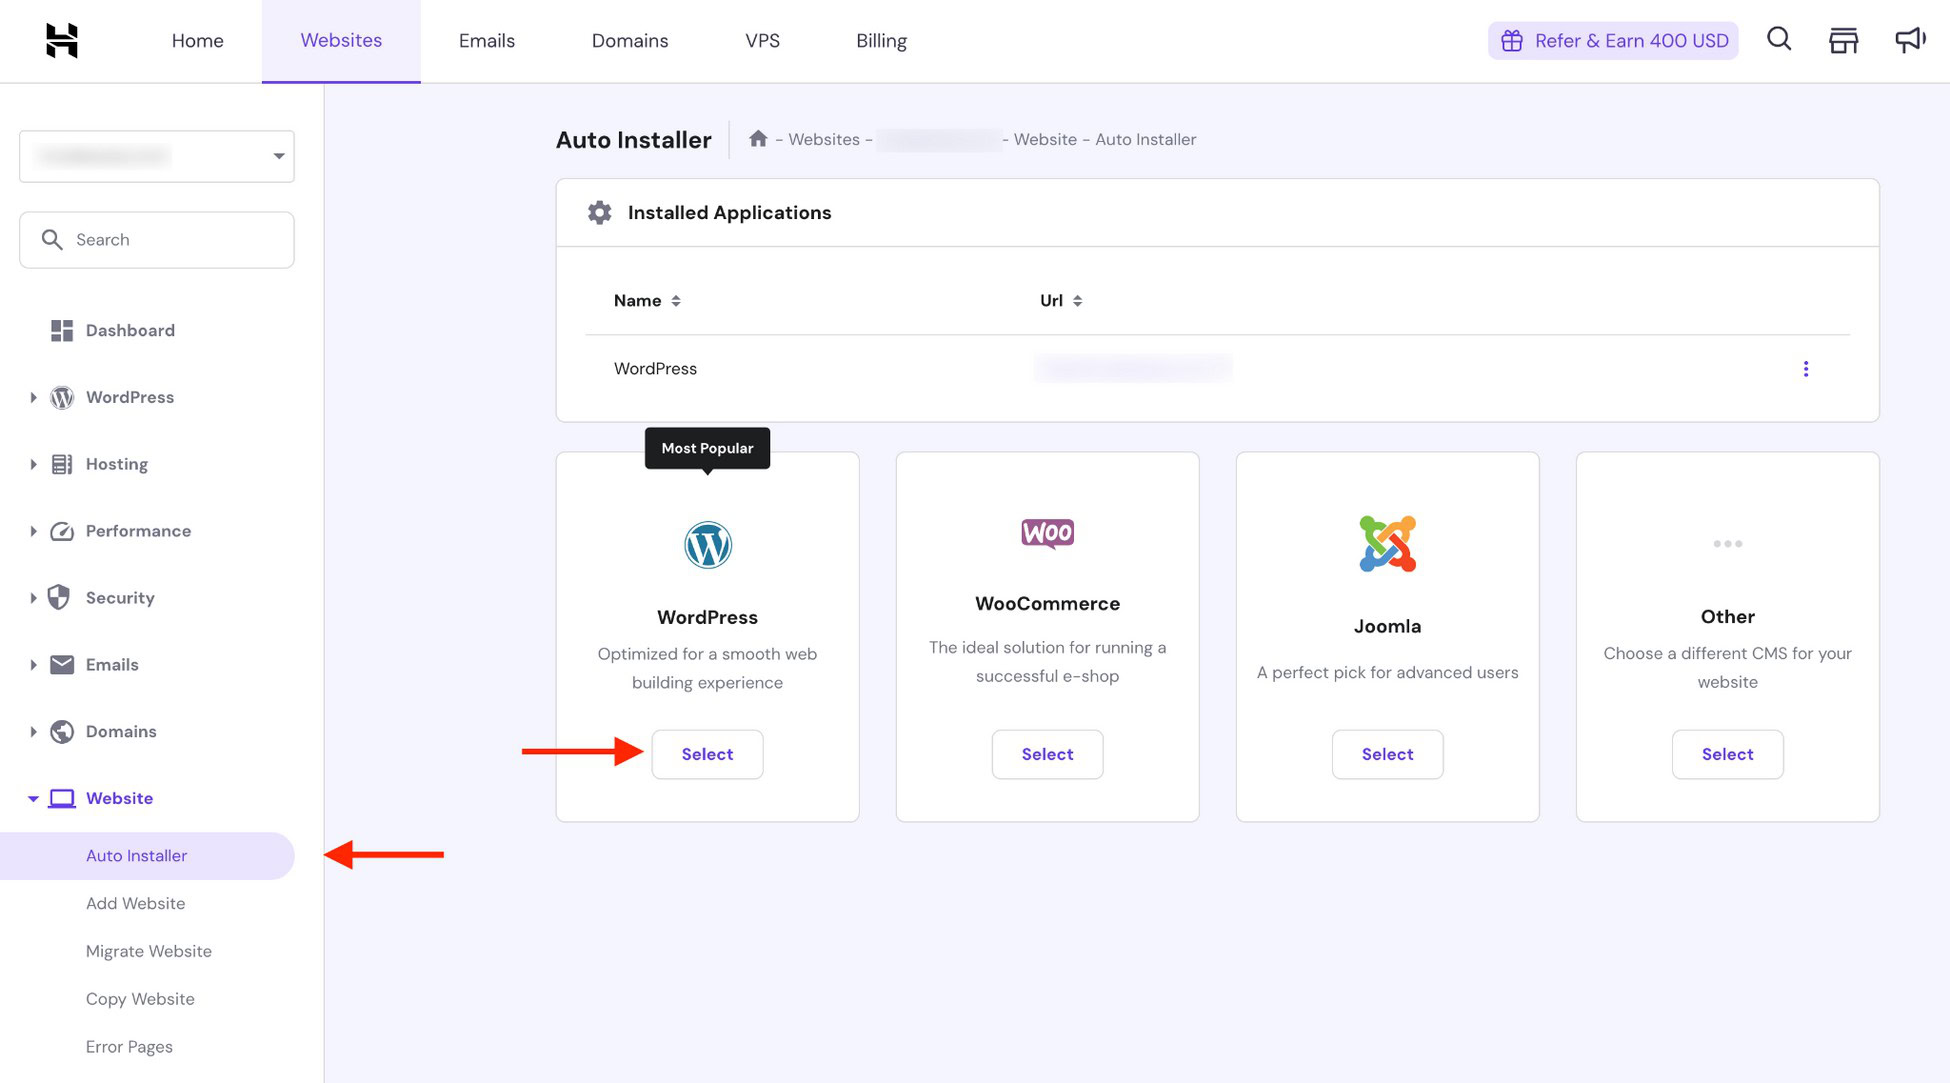Click the Other card ellipsis icon

point(1728,544)
